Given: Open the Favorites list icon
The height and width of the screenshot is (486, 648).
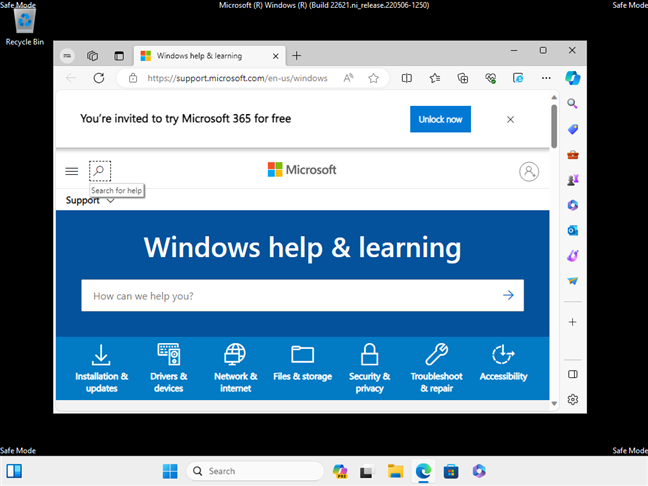Looking at the screenshot, I should [435, 78].
